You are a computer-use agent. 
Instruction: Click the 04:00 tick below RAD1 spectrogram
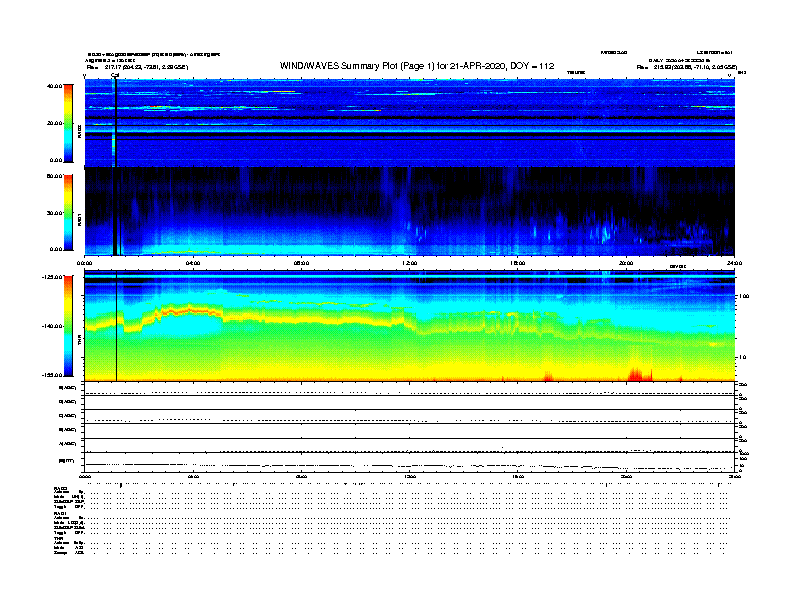pos(193,263)
